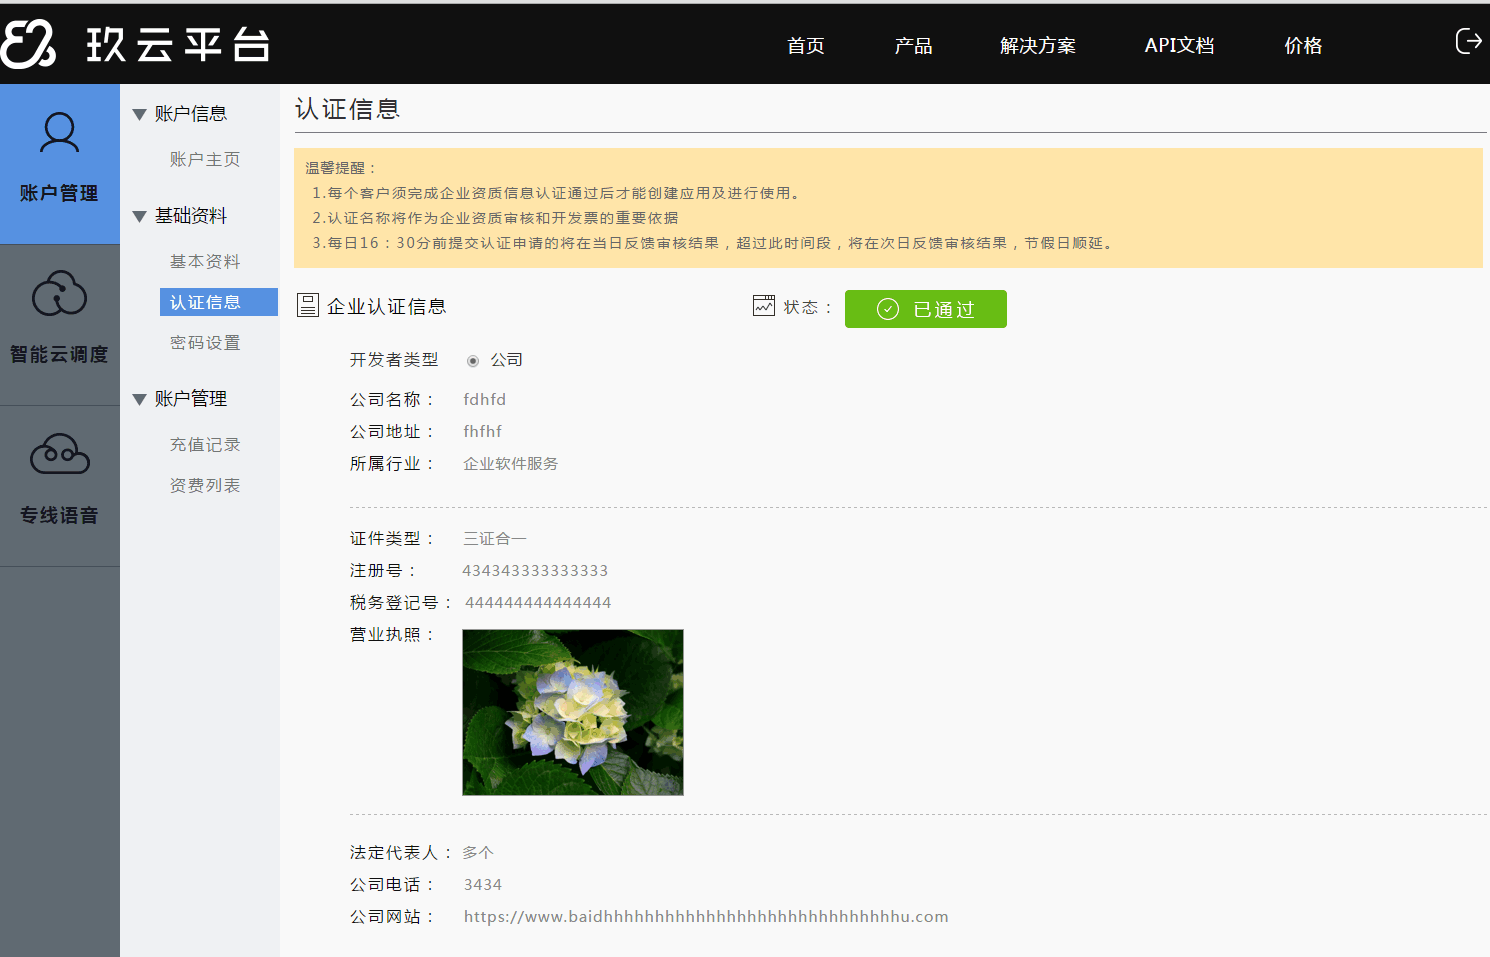Click the 账户信息 section heading
Screen dimensions: 1490x957
point(191,114)
